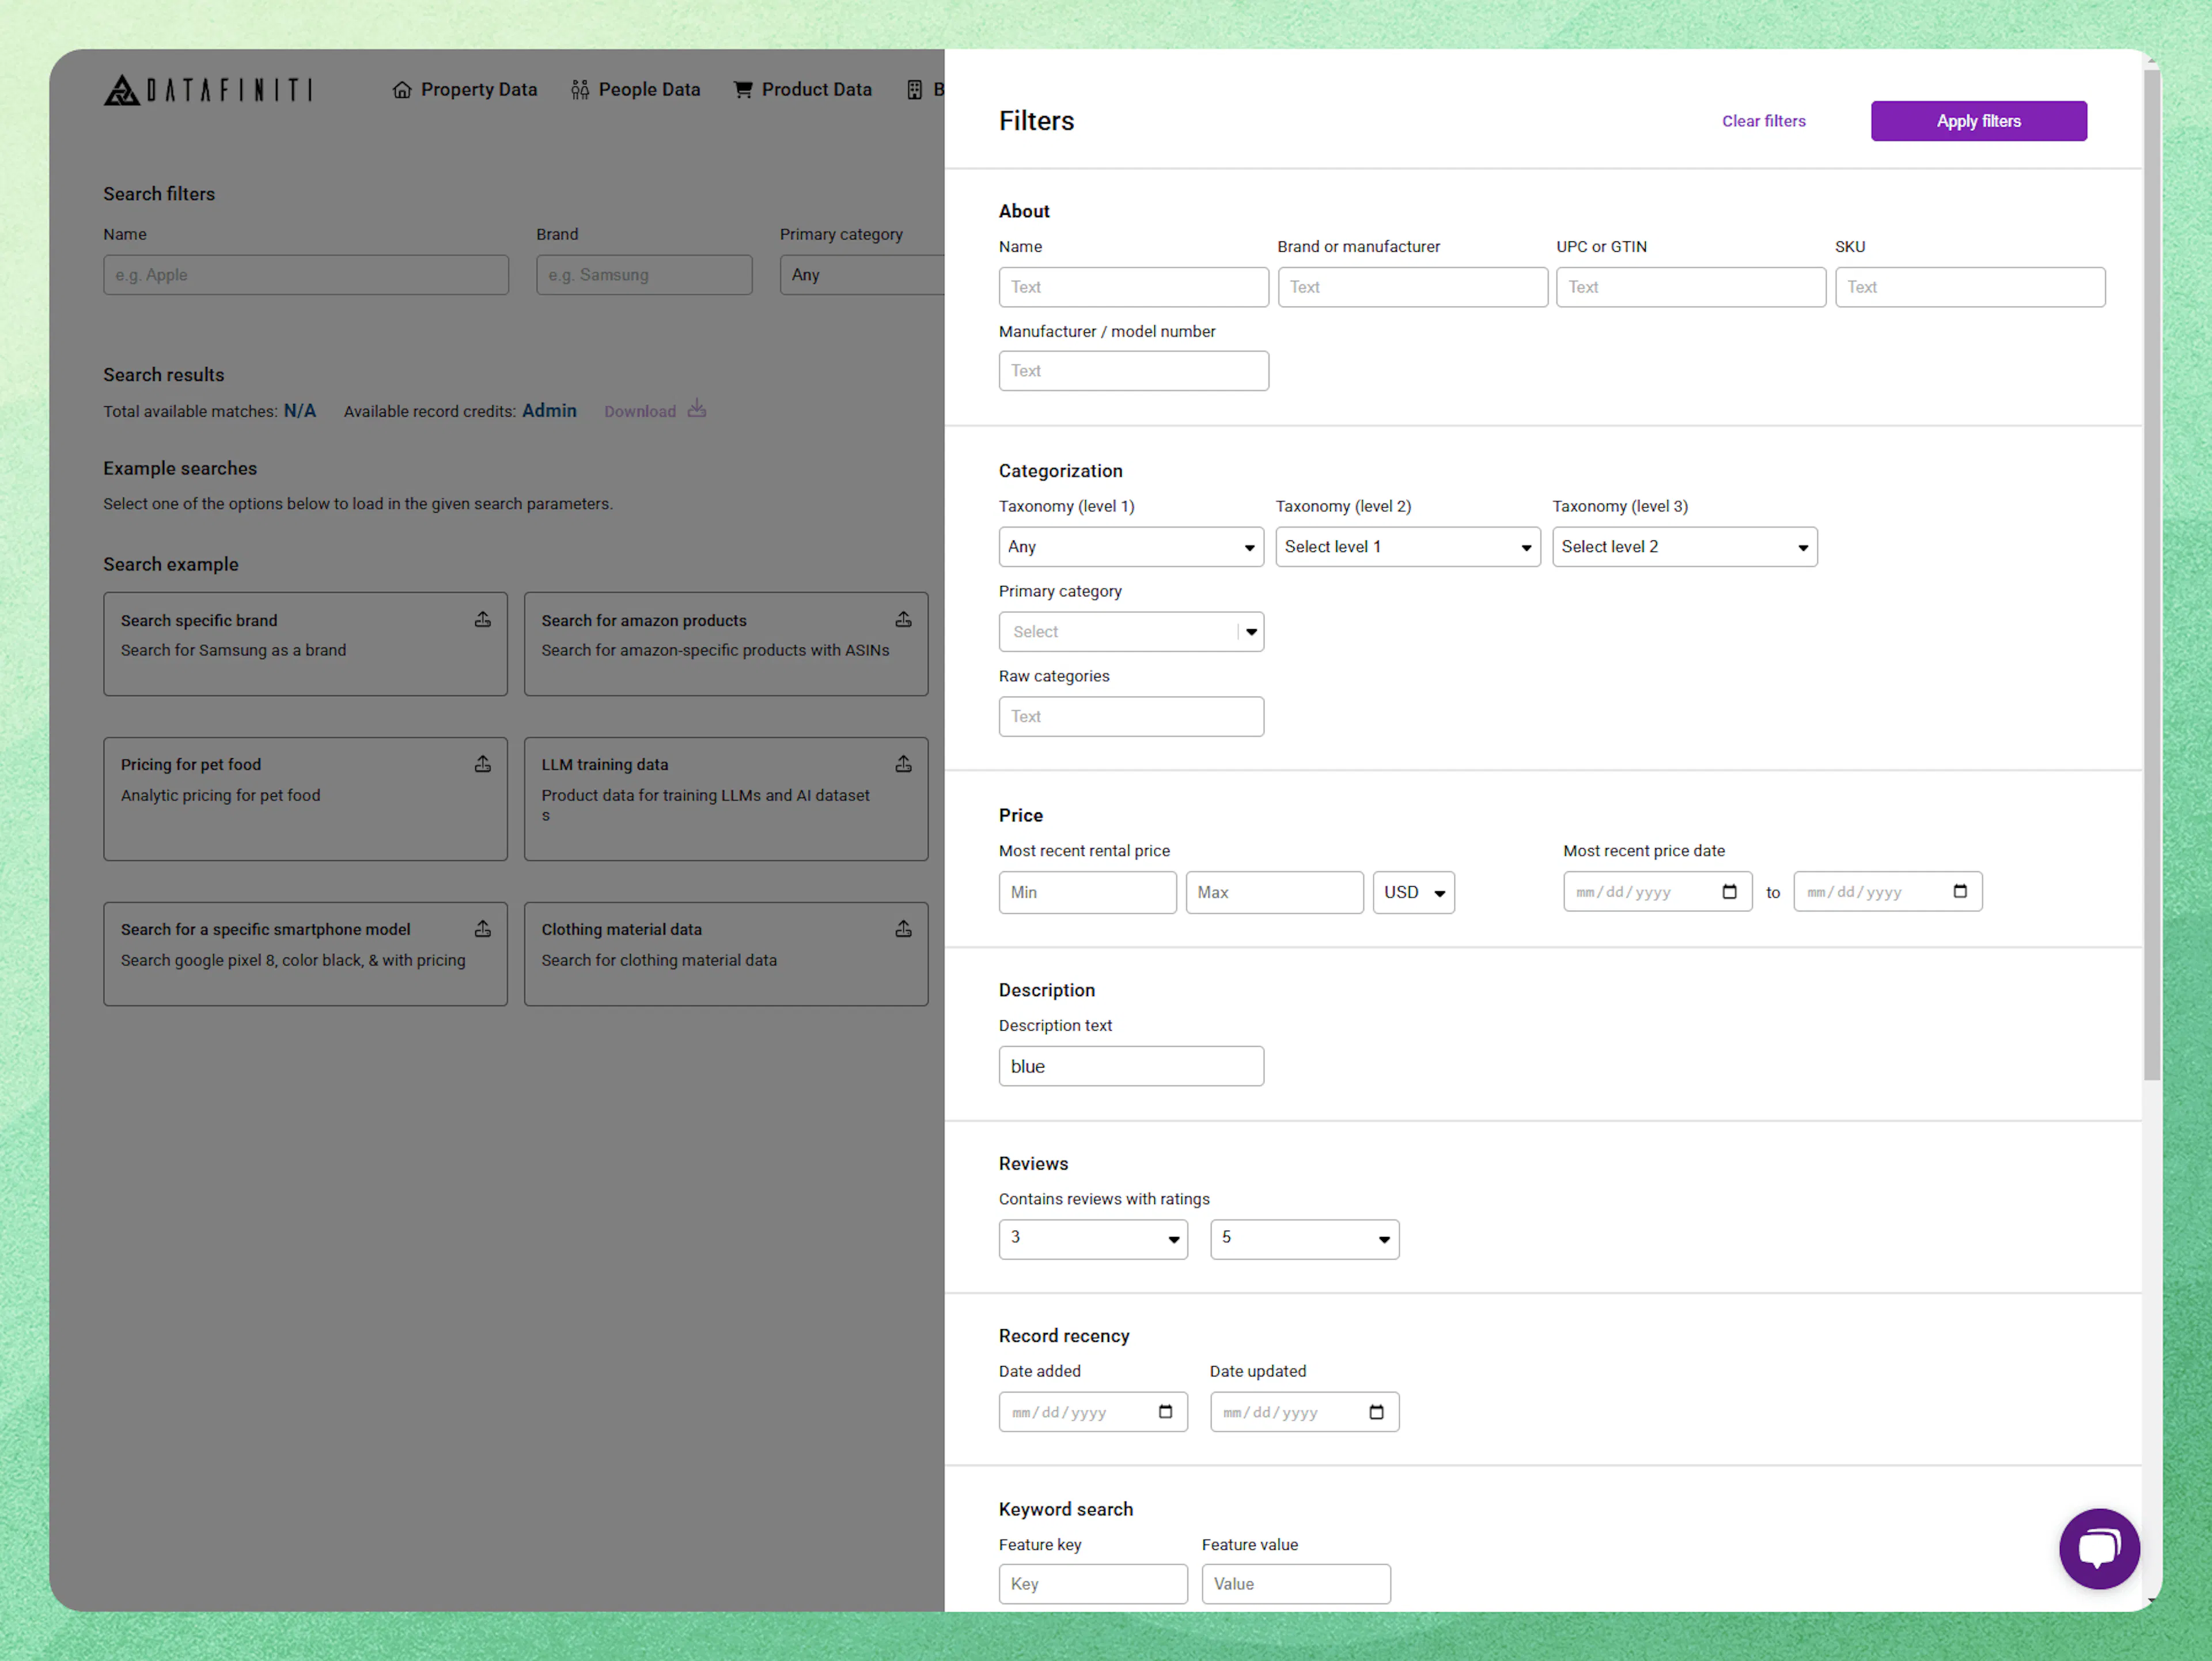Open the chat support bubble
The width and height of the screenshot is (2212, 1661).
point(2100,1549)
